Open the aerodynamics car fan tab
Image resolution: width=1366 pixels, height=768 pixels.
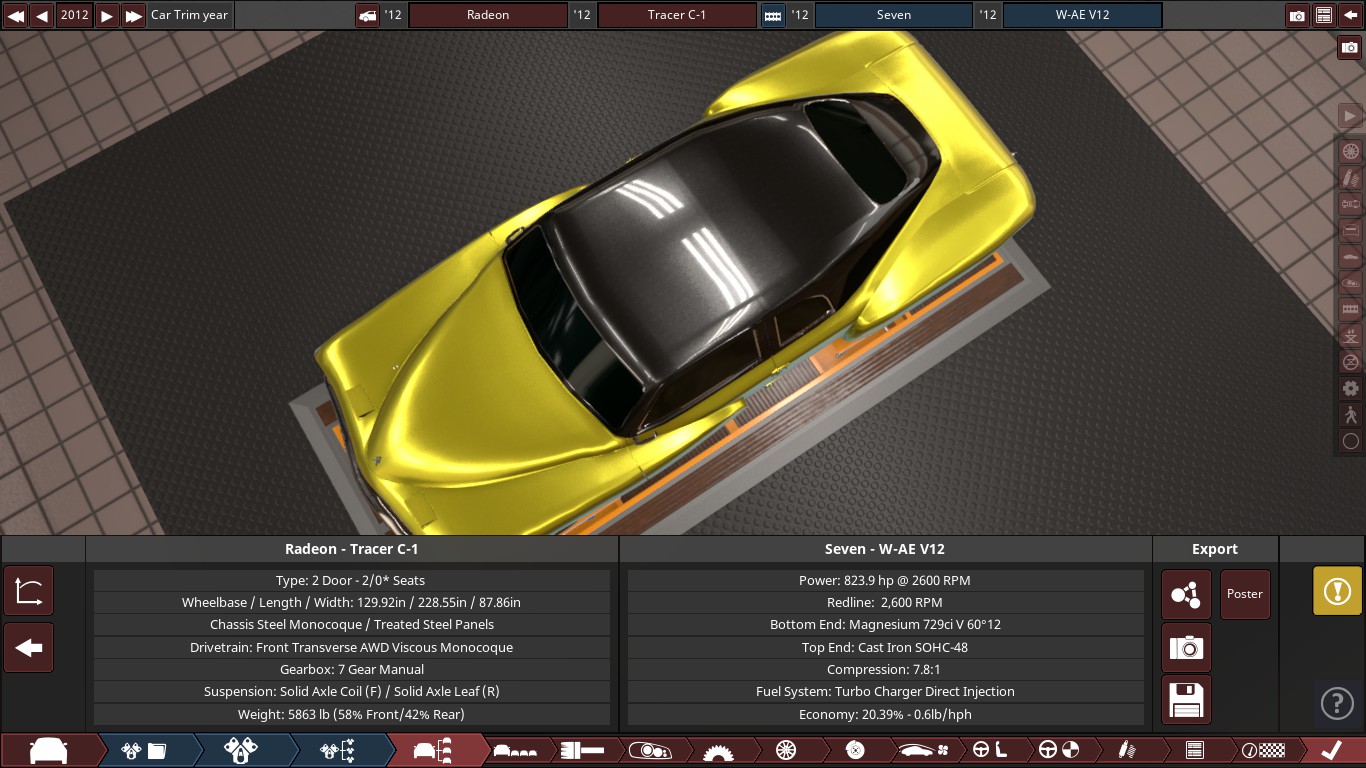924,751
